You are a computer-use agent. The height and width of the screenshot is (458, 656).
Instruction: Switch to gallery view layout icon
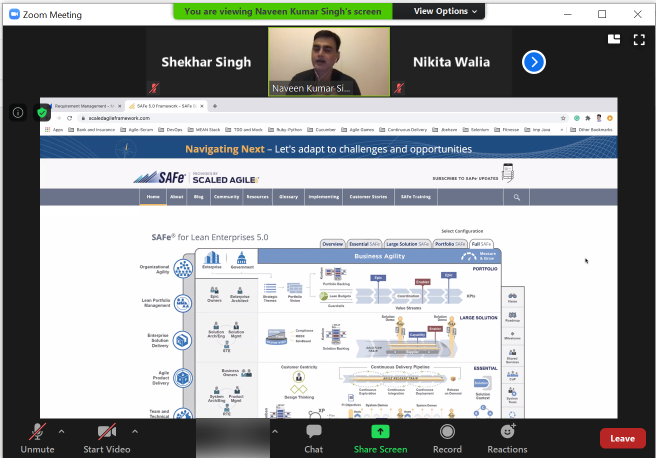click(x=614, y=39)
